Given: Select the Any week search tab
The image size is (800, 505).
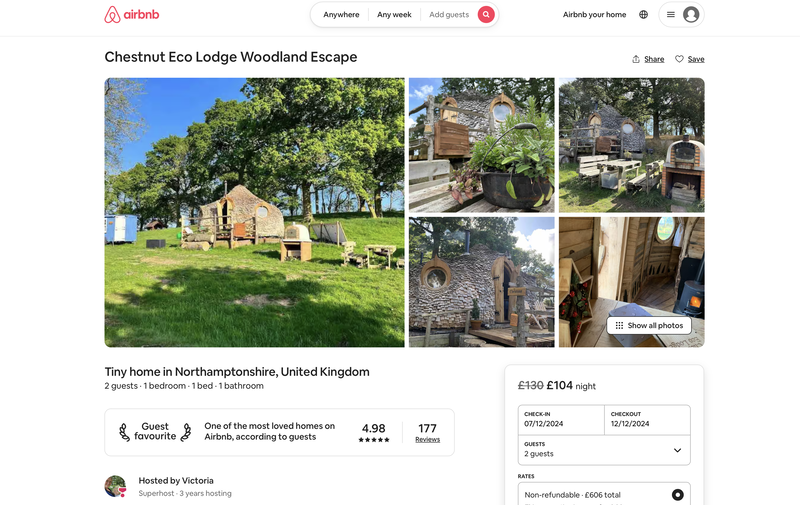Looking at the screenshot, I should coord(394,14).
